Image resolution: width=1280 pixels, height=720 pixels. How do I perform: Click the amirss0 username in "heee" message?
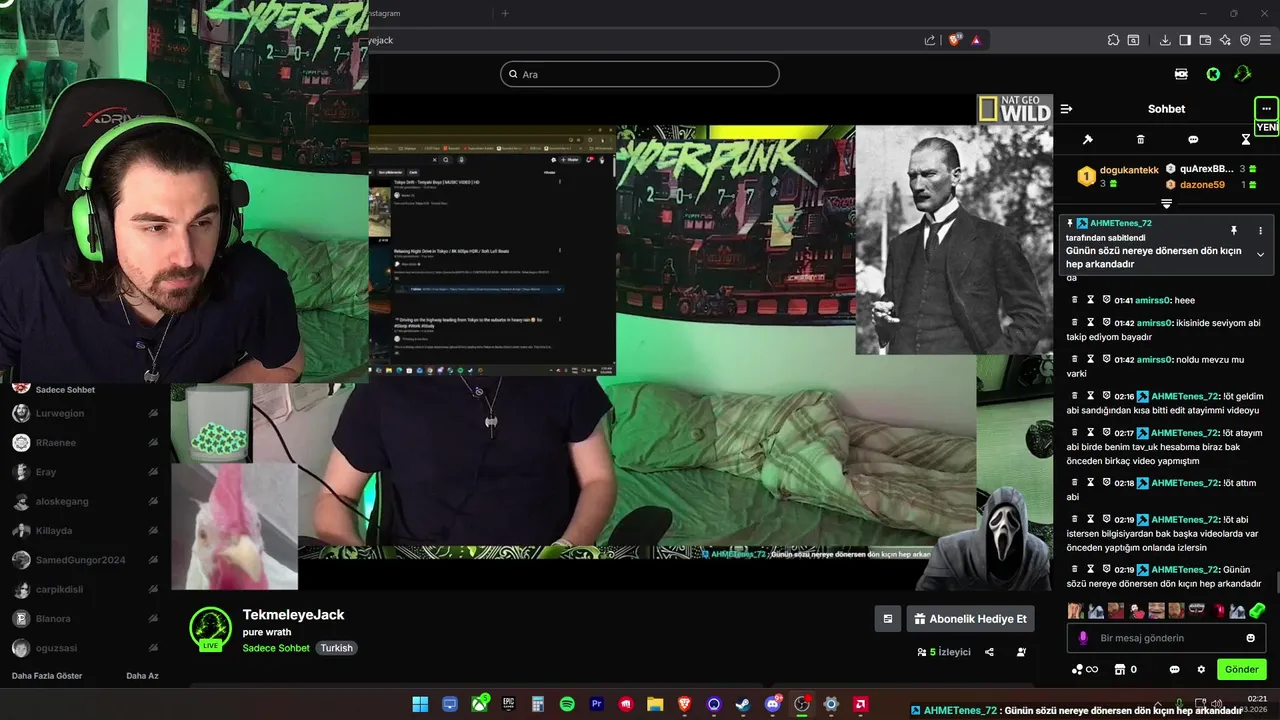click(1153, 300)
